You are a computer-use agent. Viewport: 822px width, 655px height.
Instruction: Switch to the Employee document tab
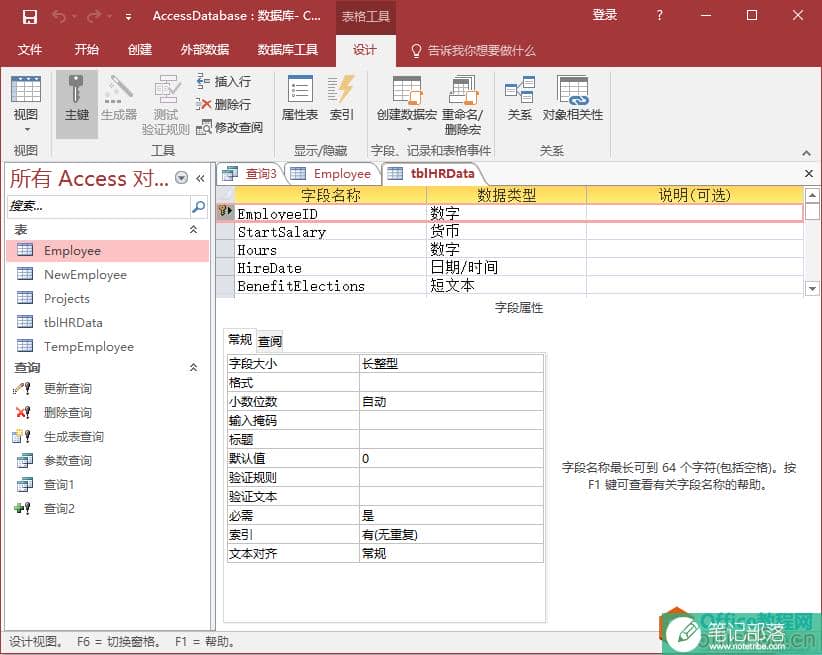[x=332, y=174]
